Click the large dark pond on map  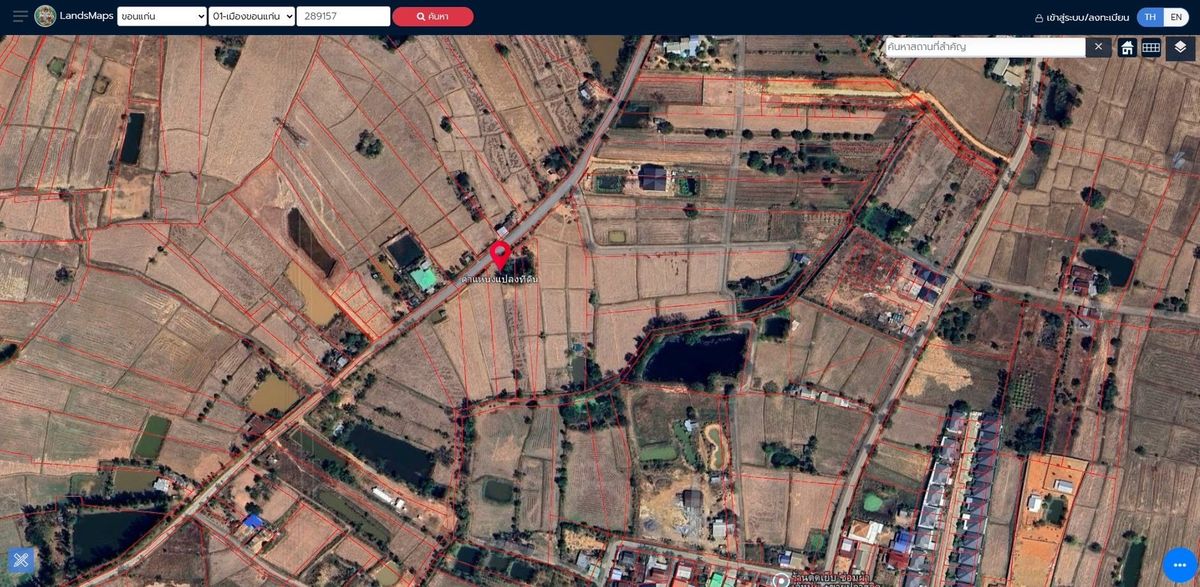click(696, 357)
